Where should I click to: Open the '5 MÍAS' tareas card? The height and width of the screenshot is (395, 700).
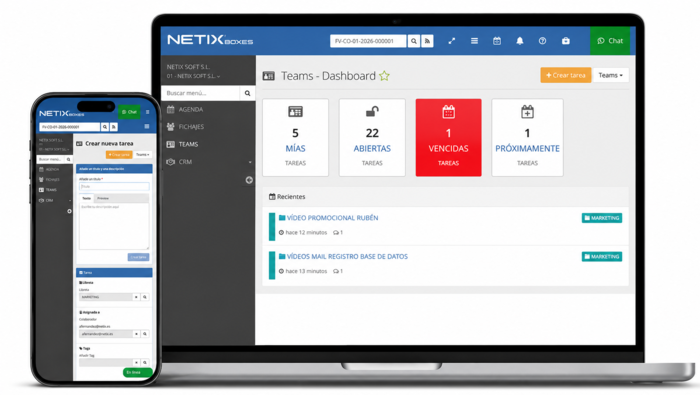(296, 137)
